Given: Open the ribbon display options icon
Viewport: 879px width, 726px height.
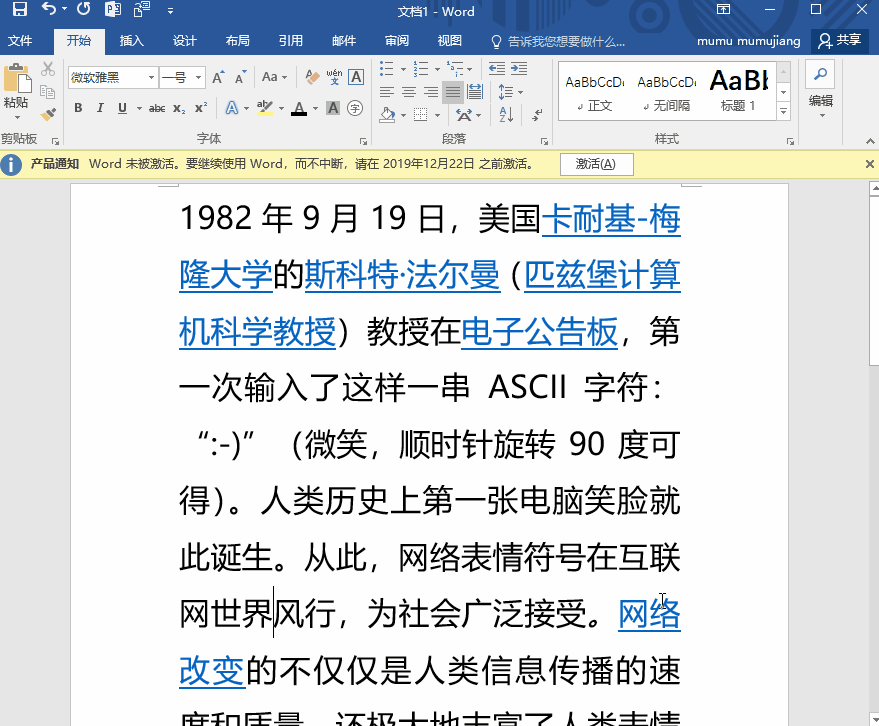Looking at the screenshot, I should (x=724, y=9).
